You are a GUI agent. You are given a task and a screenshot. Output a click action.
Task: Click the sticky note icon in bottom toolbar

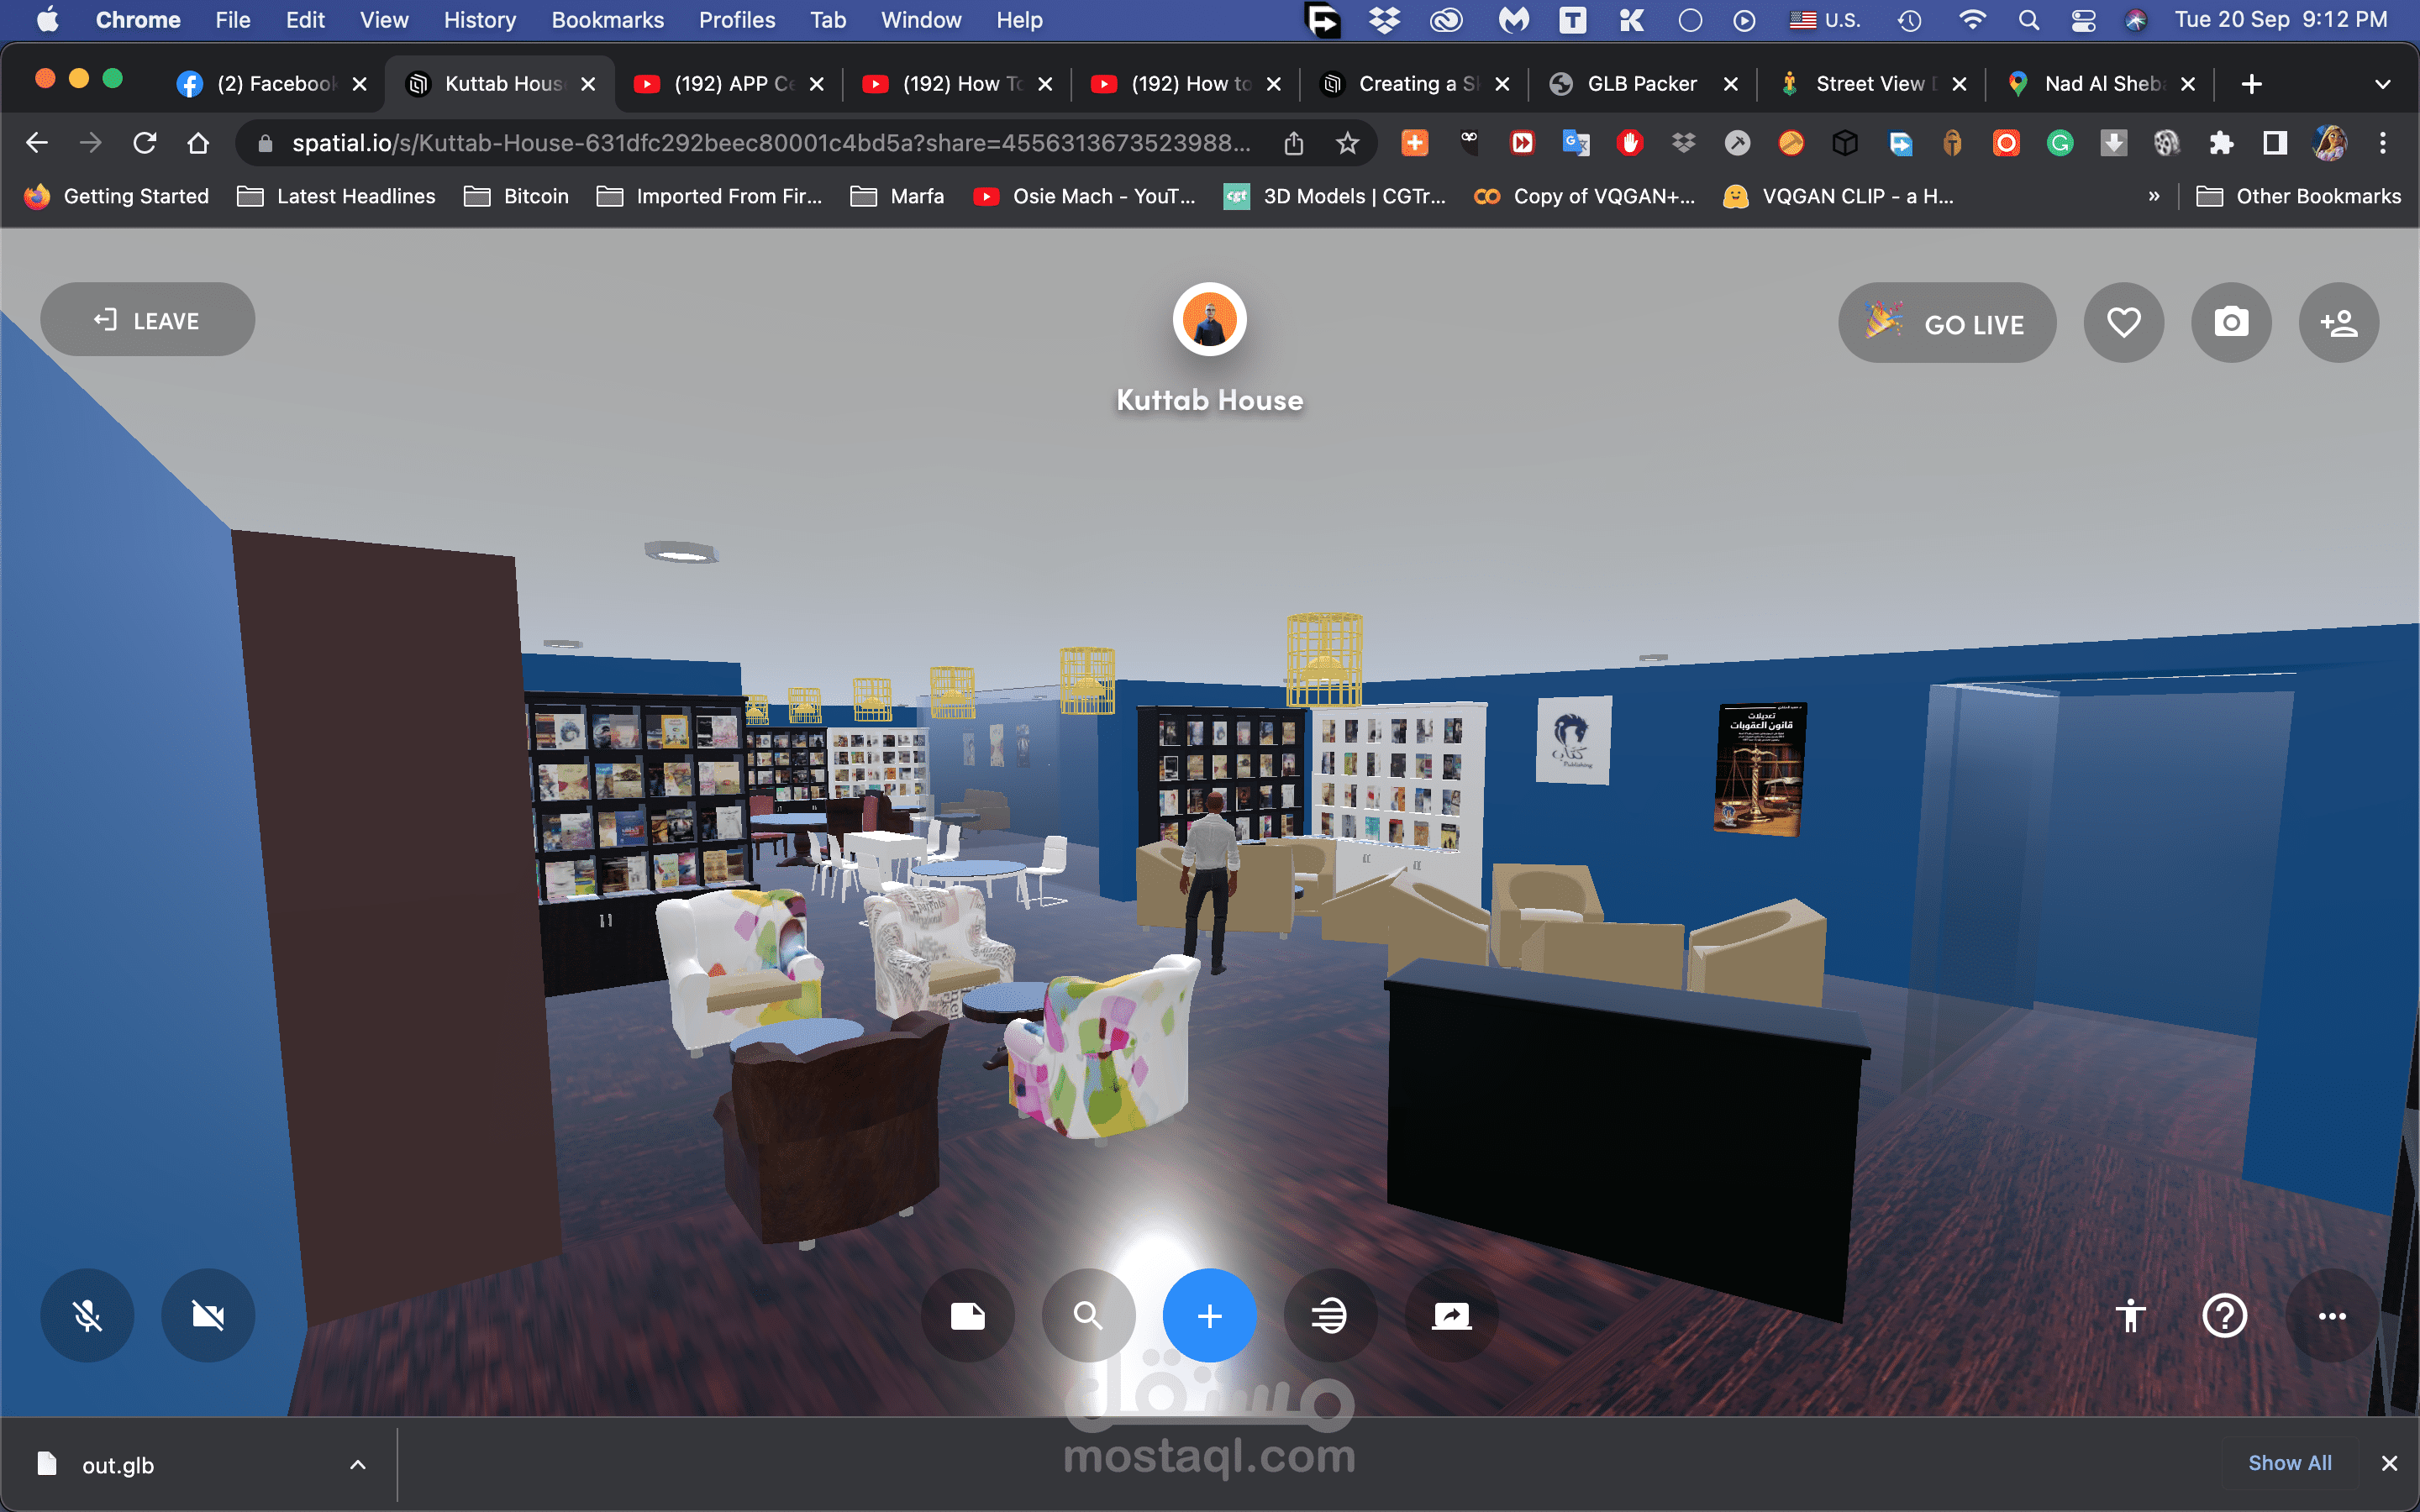point(967,1316)
